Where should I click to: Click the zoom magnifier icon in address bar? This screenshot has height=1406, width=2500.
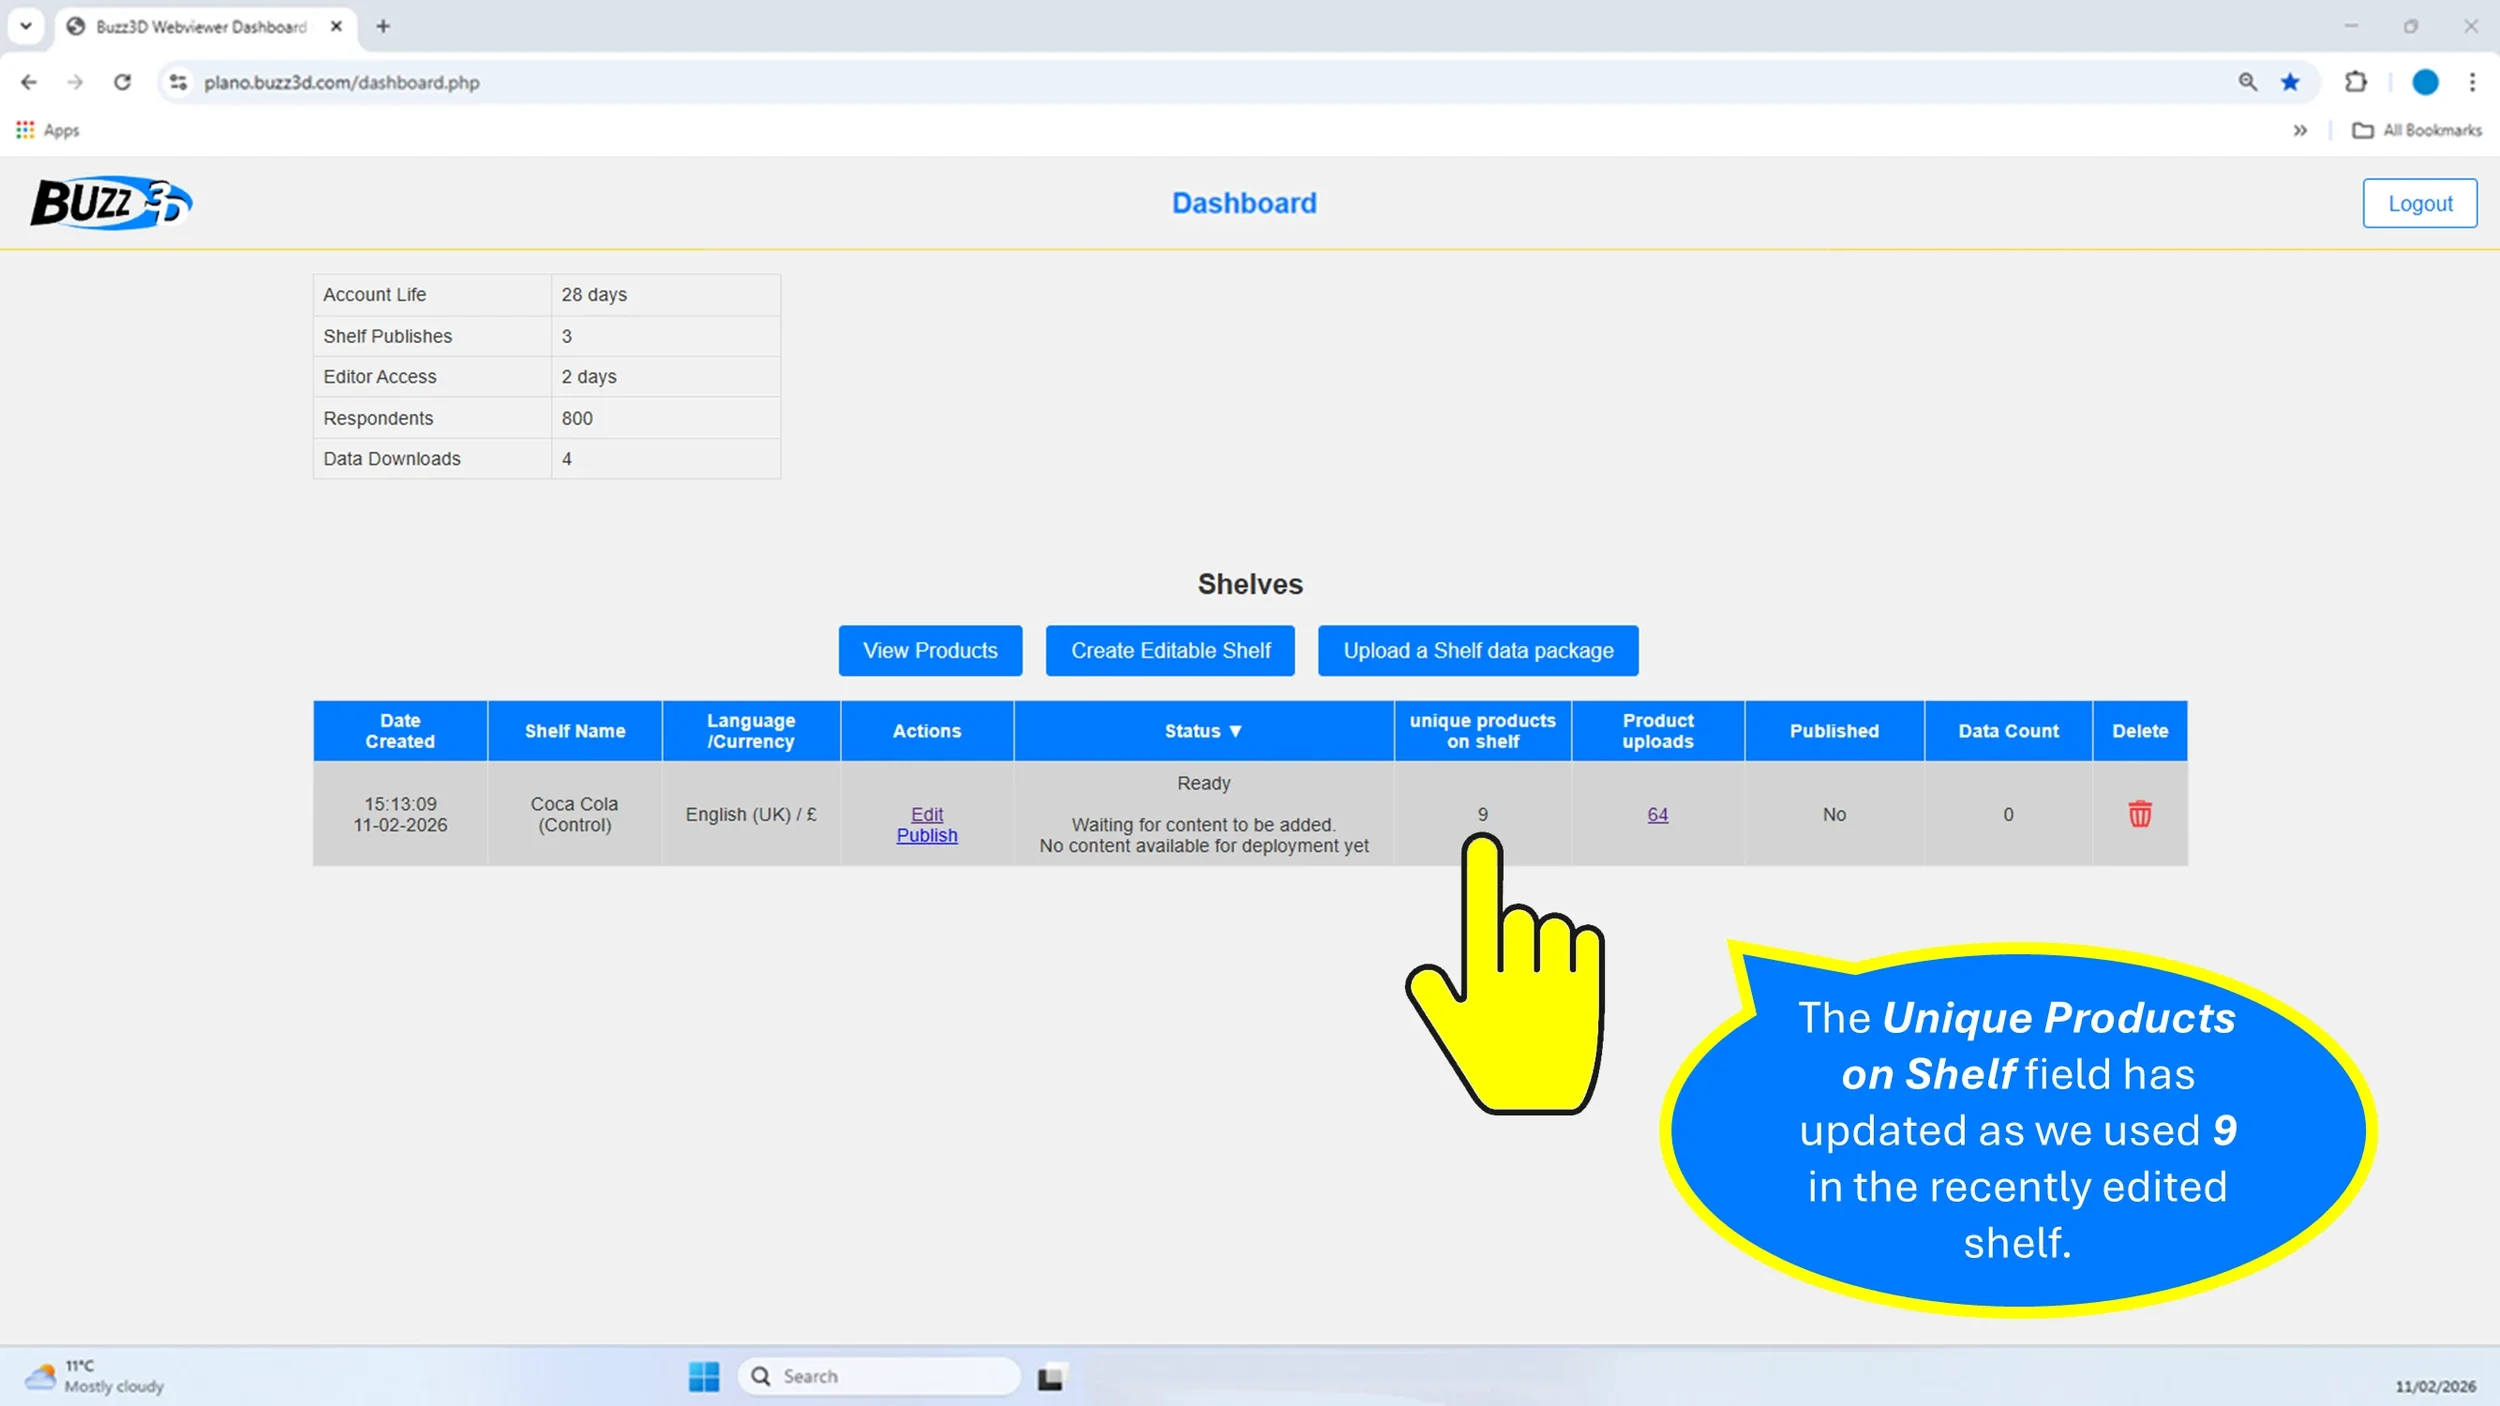(x=2247, y=82)
